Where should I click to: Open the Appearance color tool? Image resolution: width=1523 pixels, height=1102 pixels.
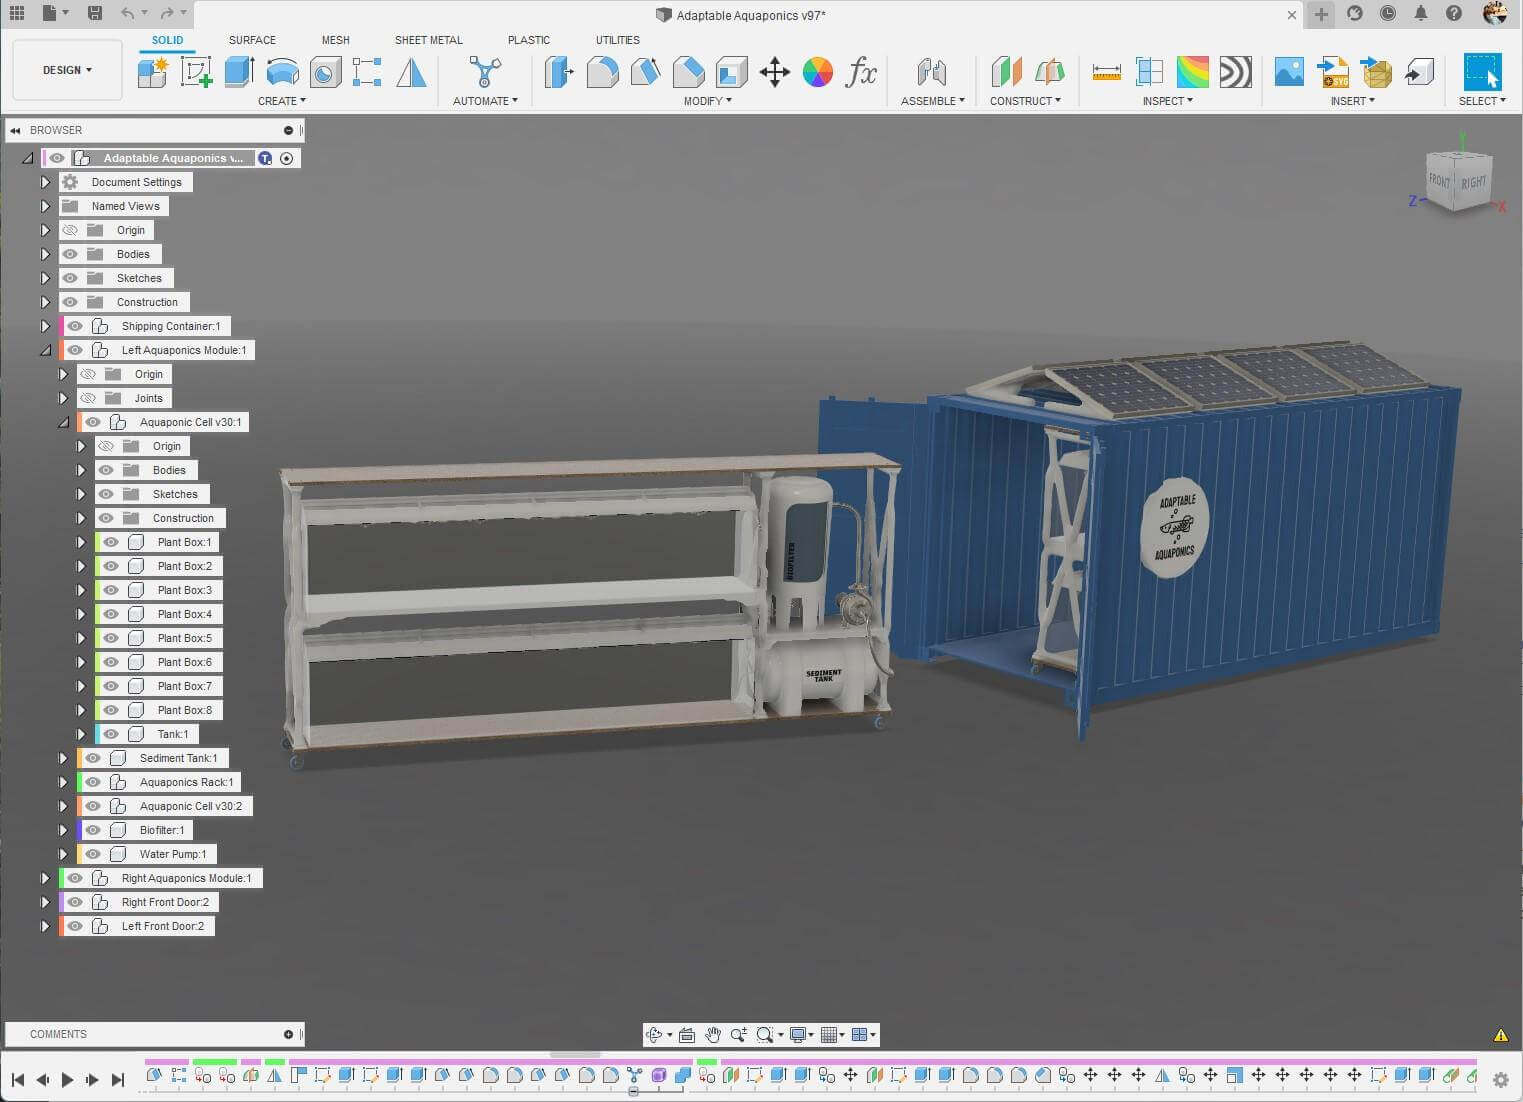click(818, 72)
